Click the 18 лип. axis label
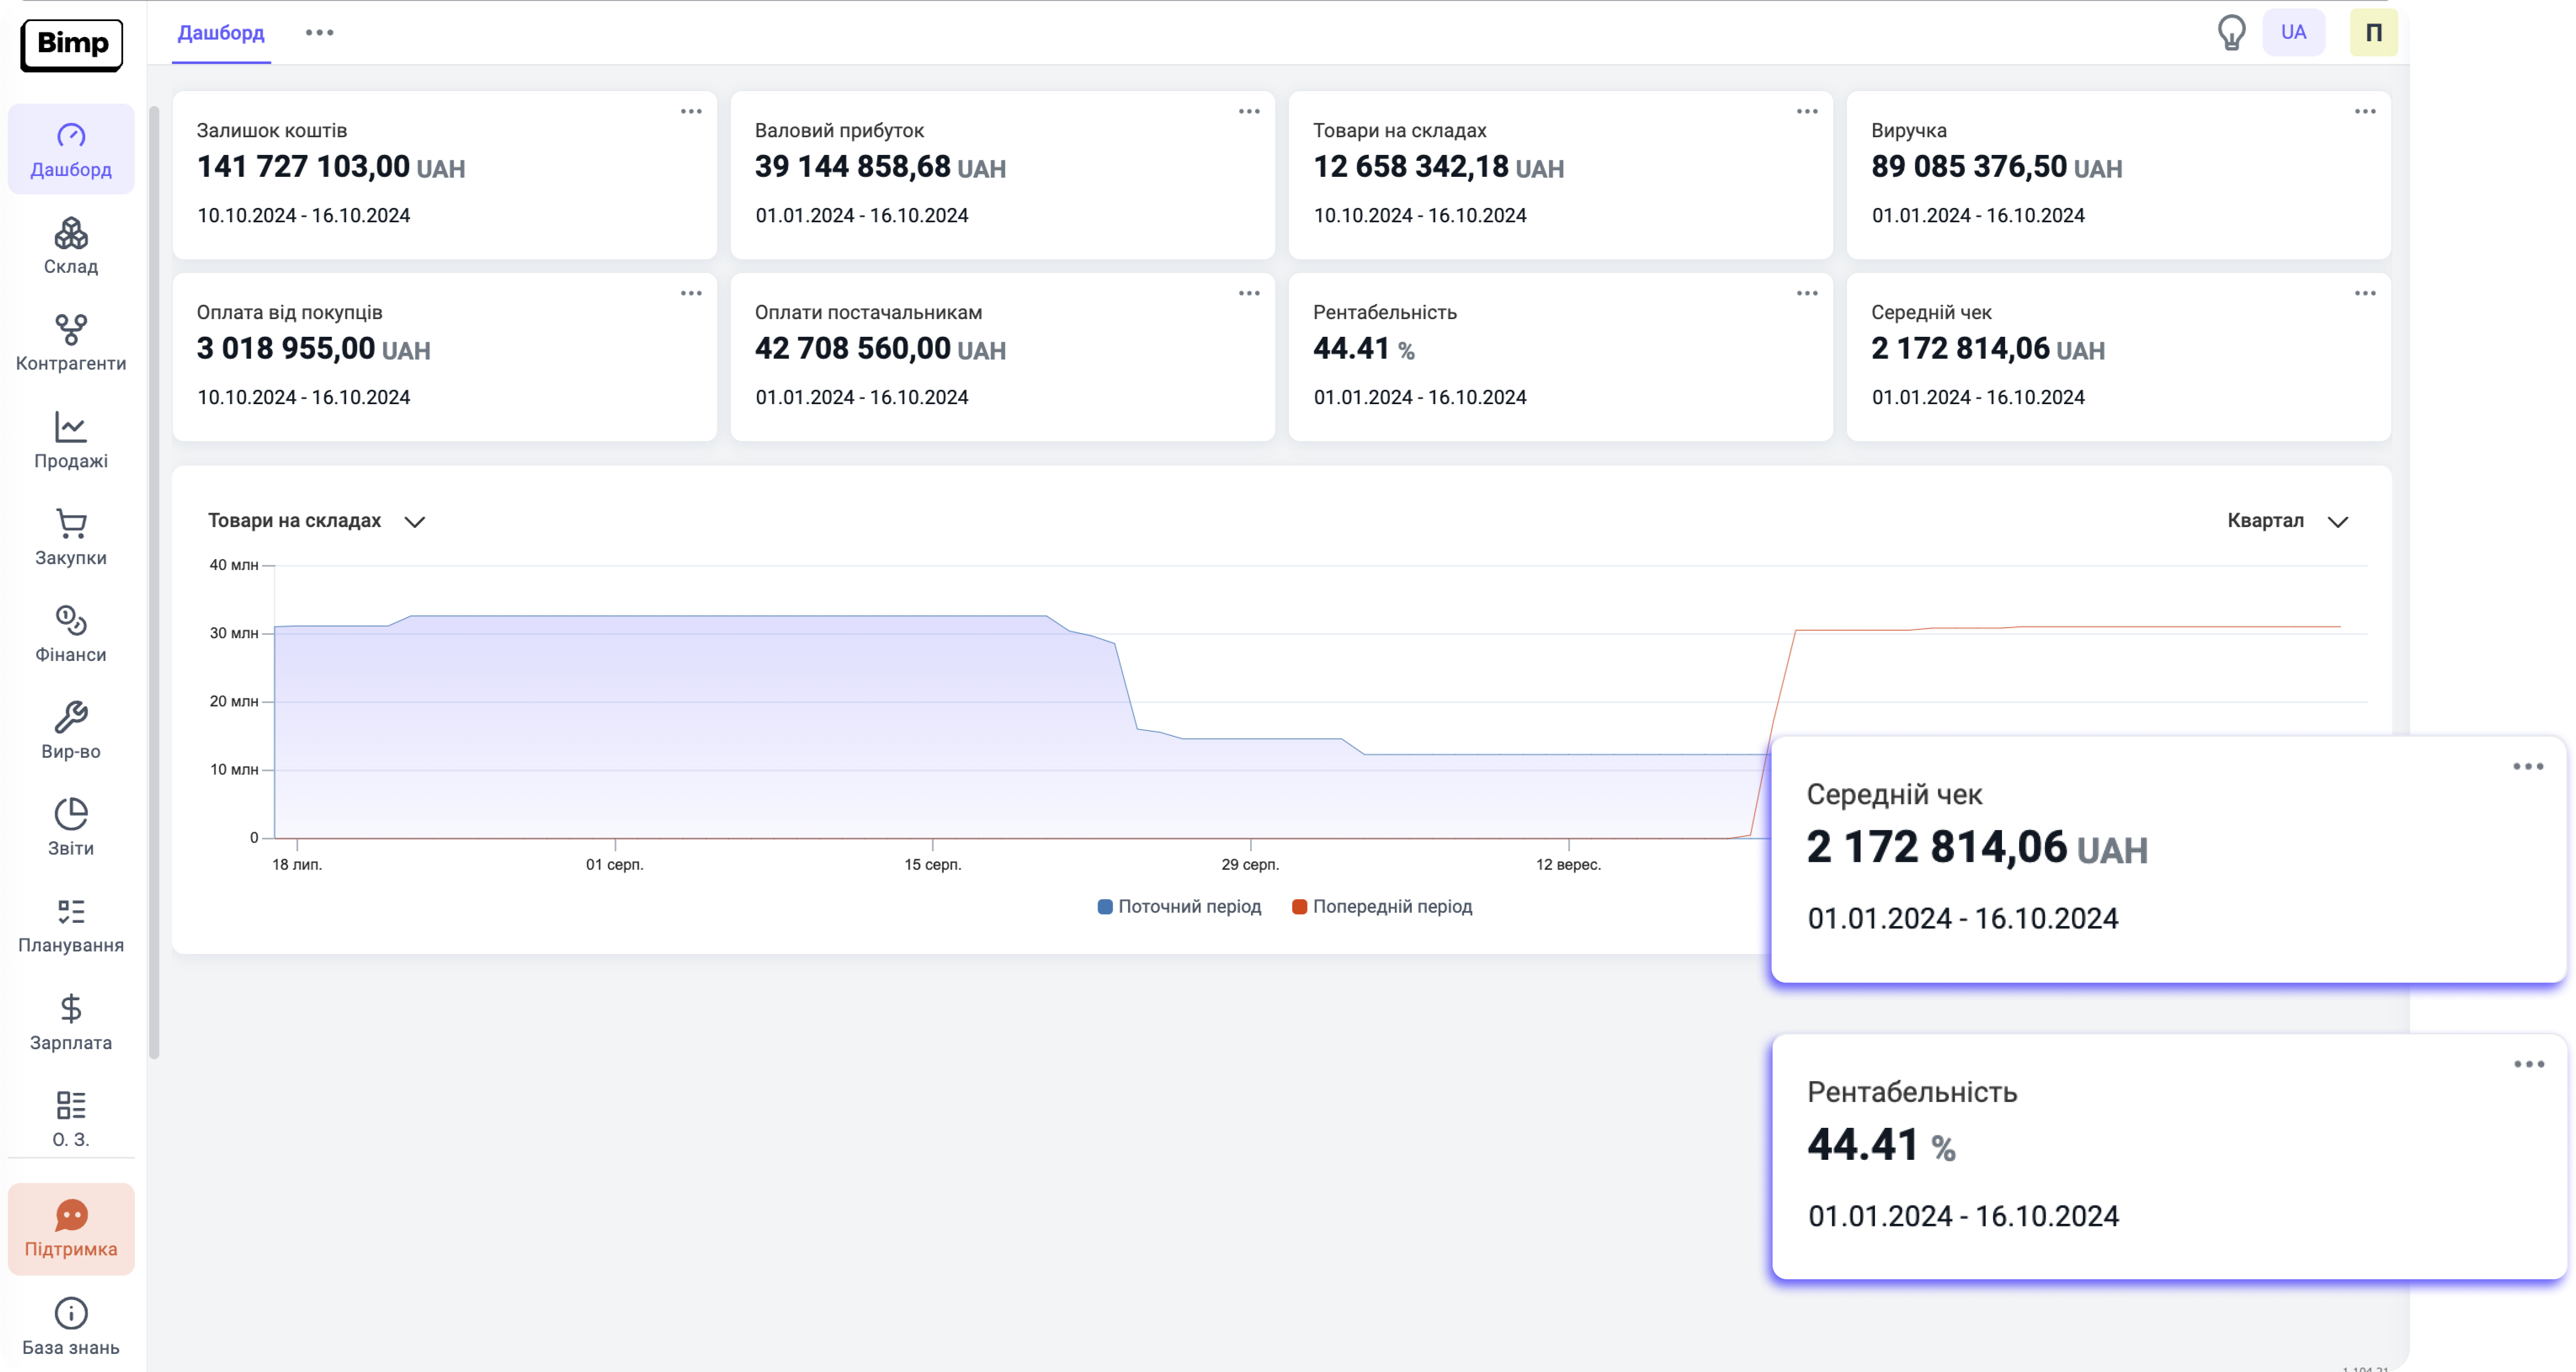 297,865
